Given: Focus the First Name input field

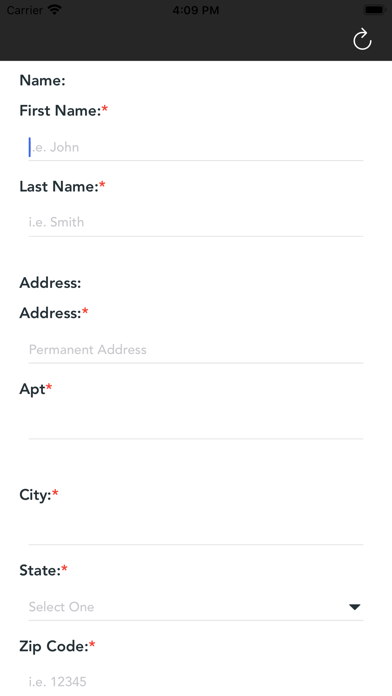Looking at the screenshot, I should (196, 147).
